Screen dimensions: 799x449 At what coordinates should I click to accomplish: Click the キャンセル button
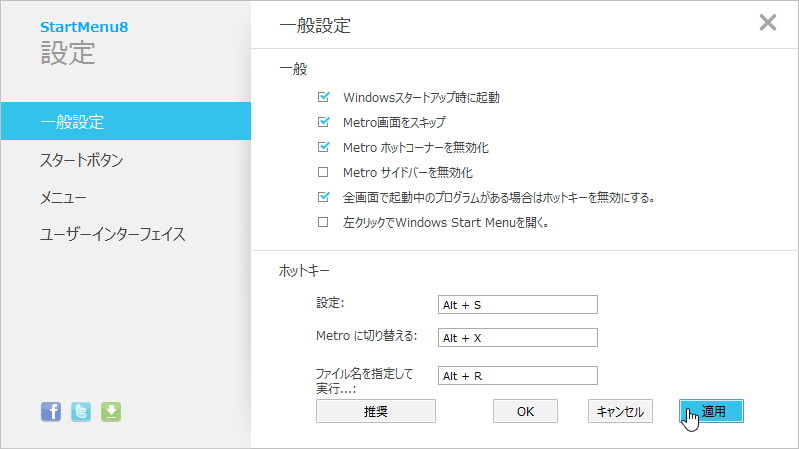point(620,411)
